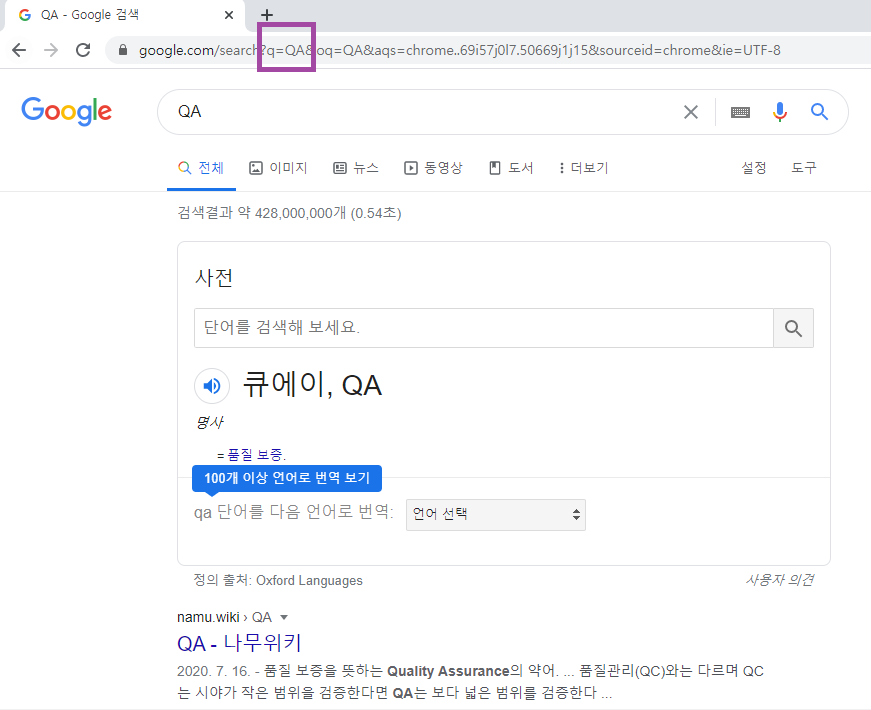Open 설정 settings
The image size is (871, 710).
coord(754,168)
